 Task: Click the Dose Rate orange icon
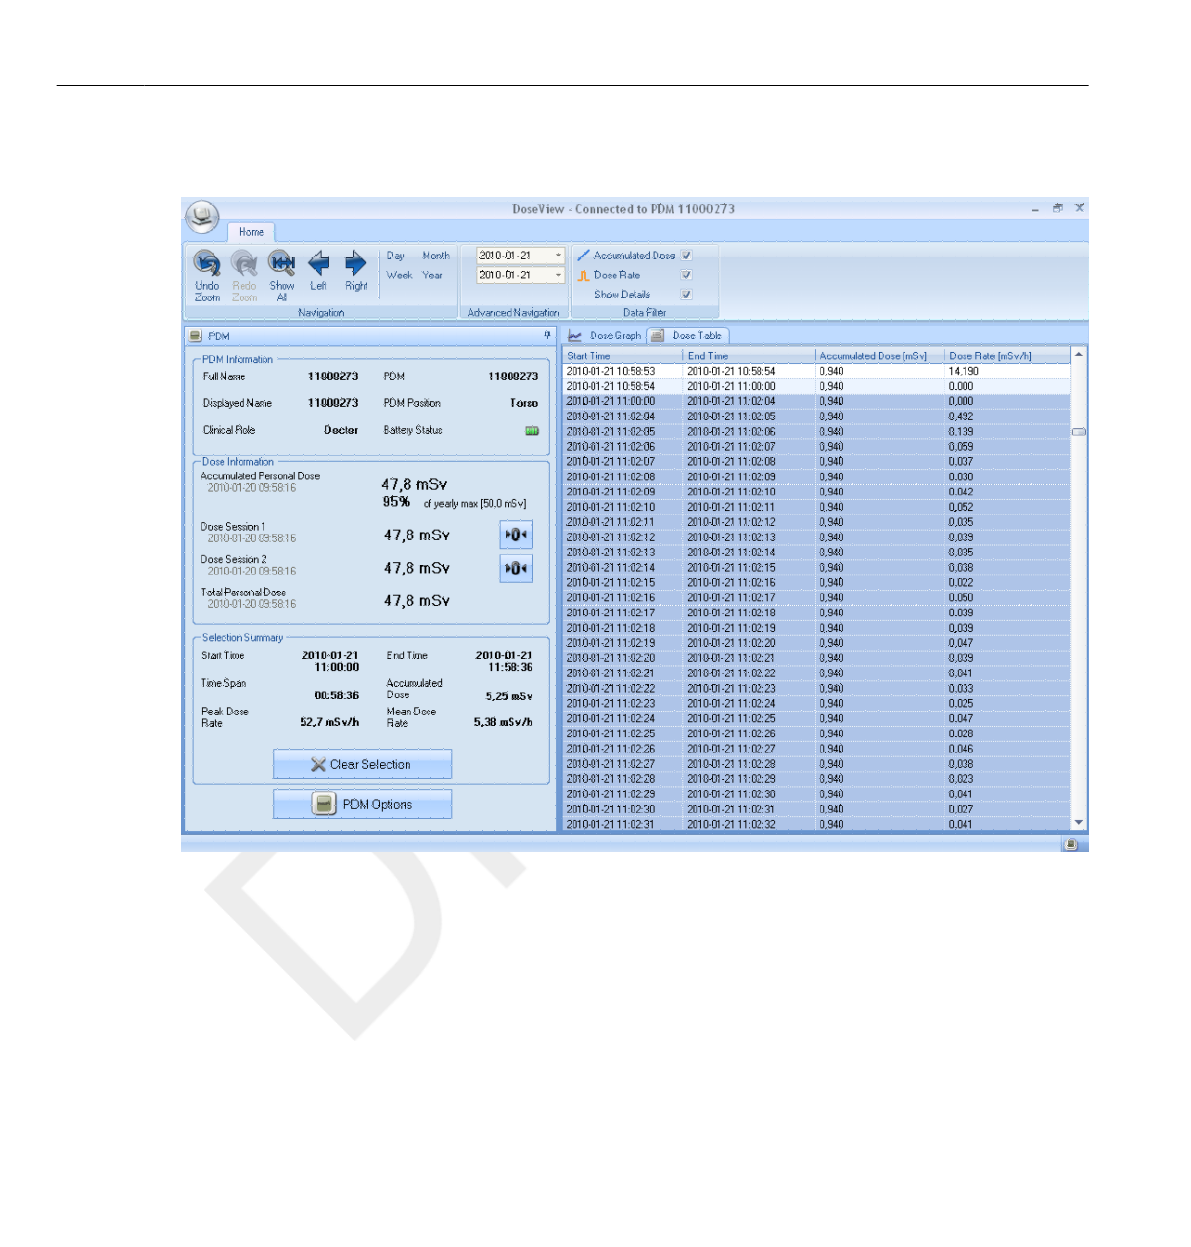click(583, 275)
